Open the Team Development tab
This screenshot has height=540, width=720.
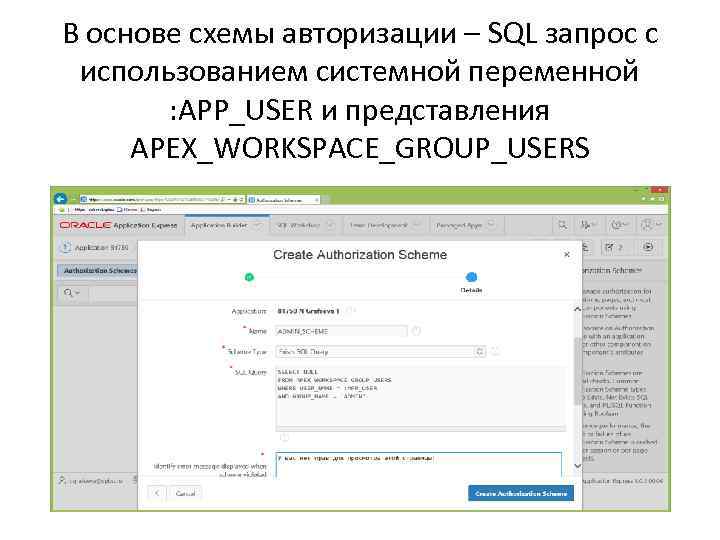378,225
